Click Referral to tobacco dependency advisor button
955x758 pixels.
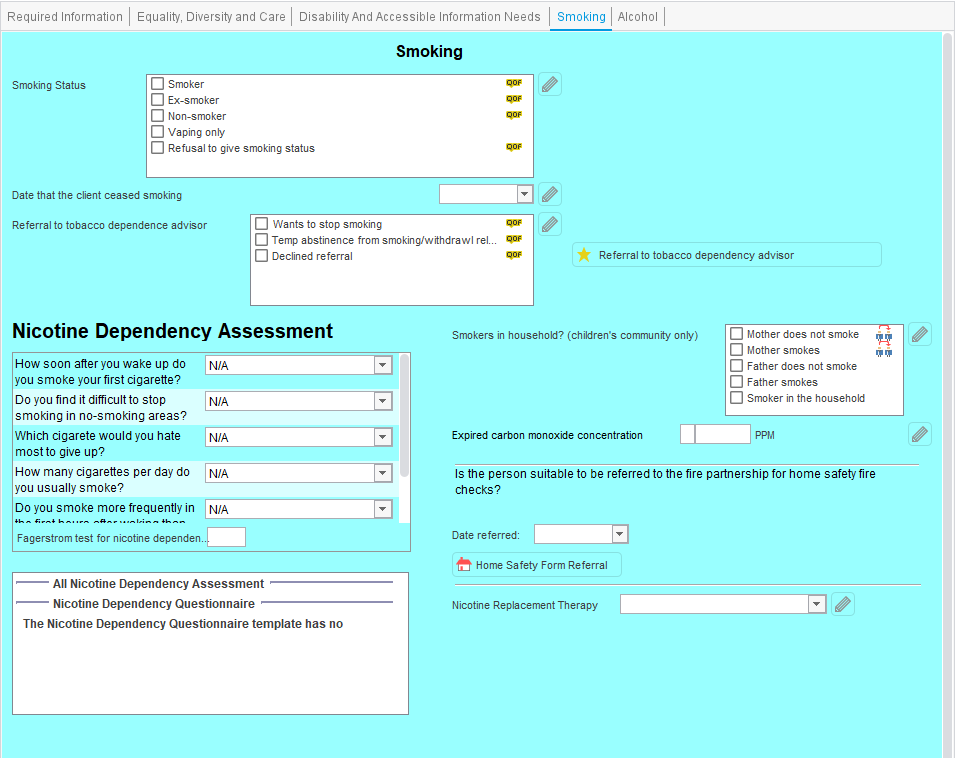pos(727,254)
